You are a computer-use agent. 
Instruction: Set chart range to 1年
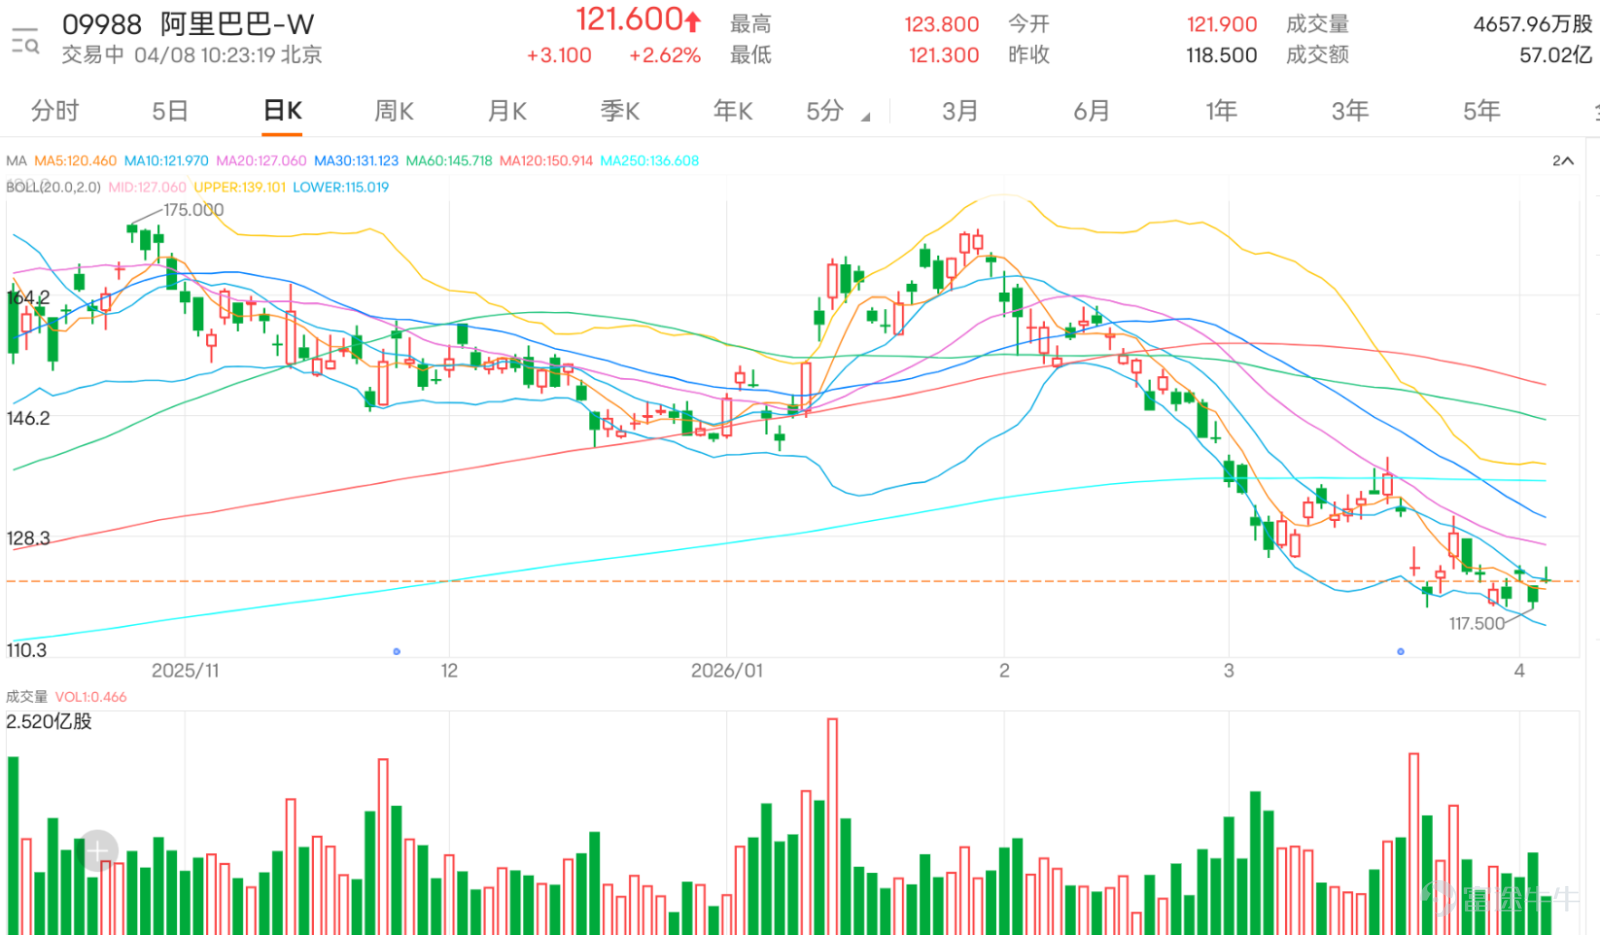[1221, 111]
